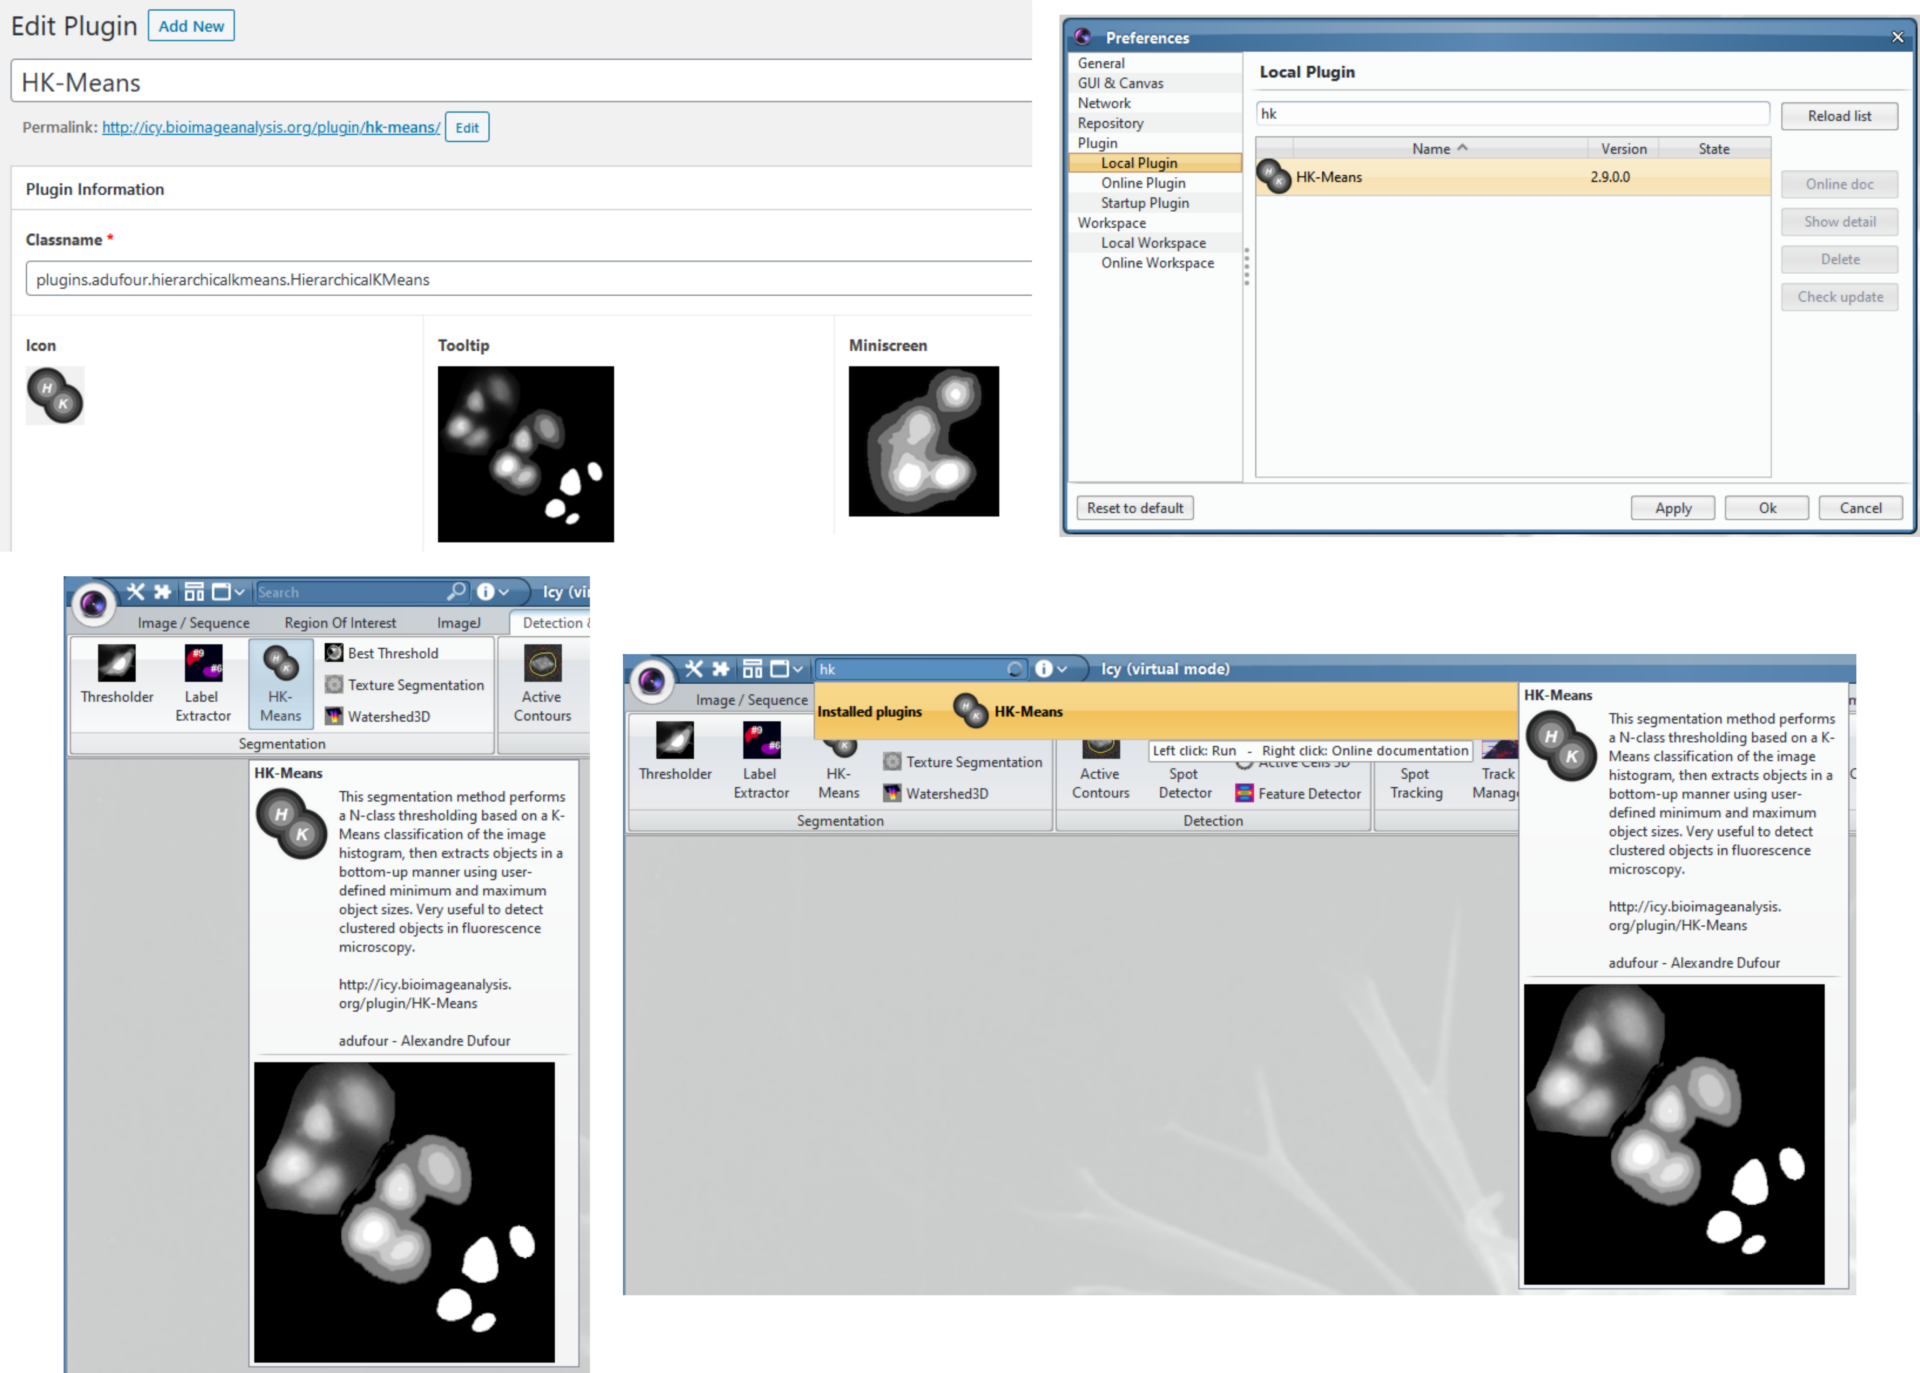Sort the plugin list by Version column
The image size is (1920, 1373).
point(1623,148)
